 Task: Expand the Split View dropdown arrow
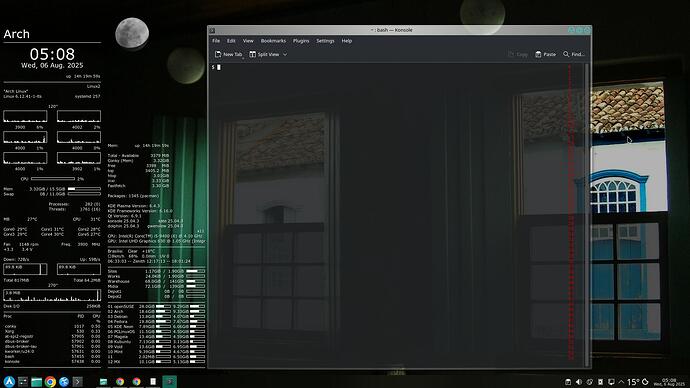(x=285, y=55)
